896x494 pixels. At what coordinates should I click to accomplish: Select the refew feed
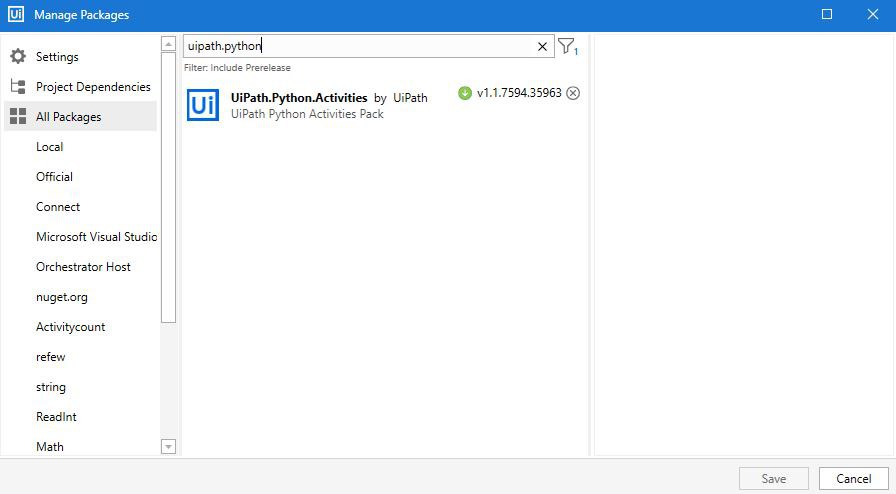[50, 357]
